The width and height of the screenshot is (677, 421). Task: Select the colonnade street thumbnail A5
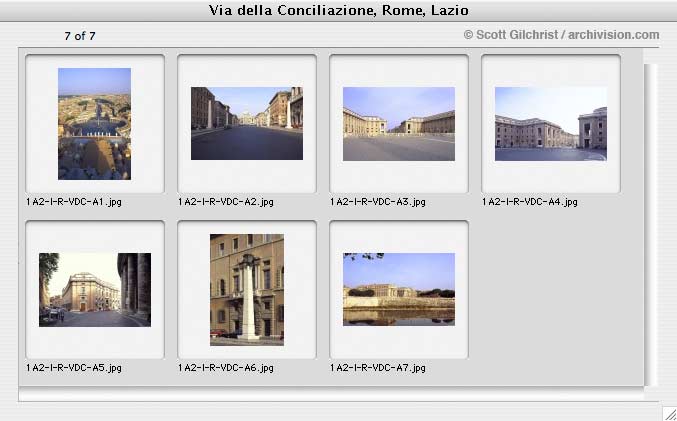click(95, 290)
